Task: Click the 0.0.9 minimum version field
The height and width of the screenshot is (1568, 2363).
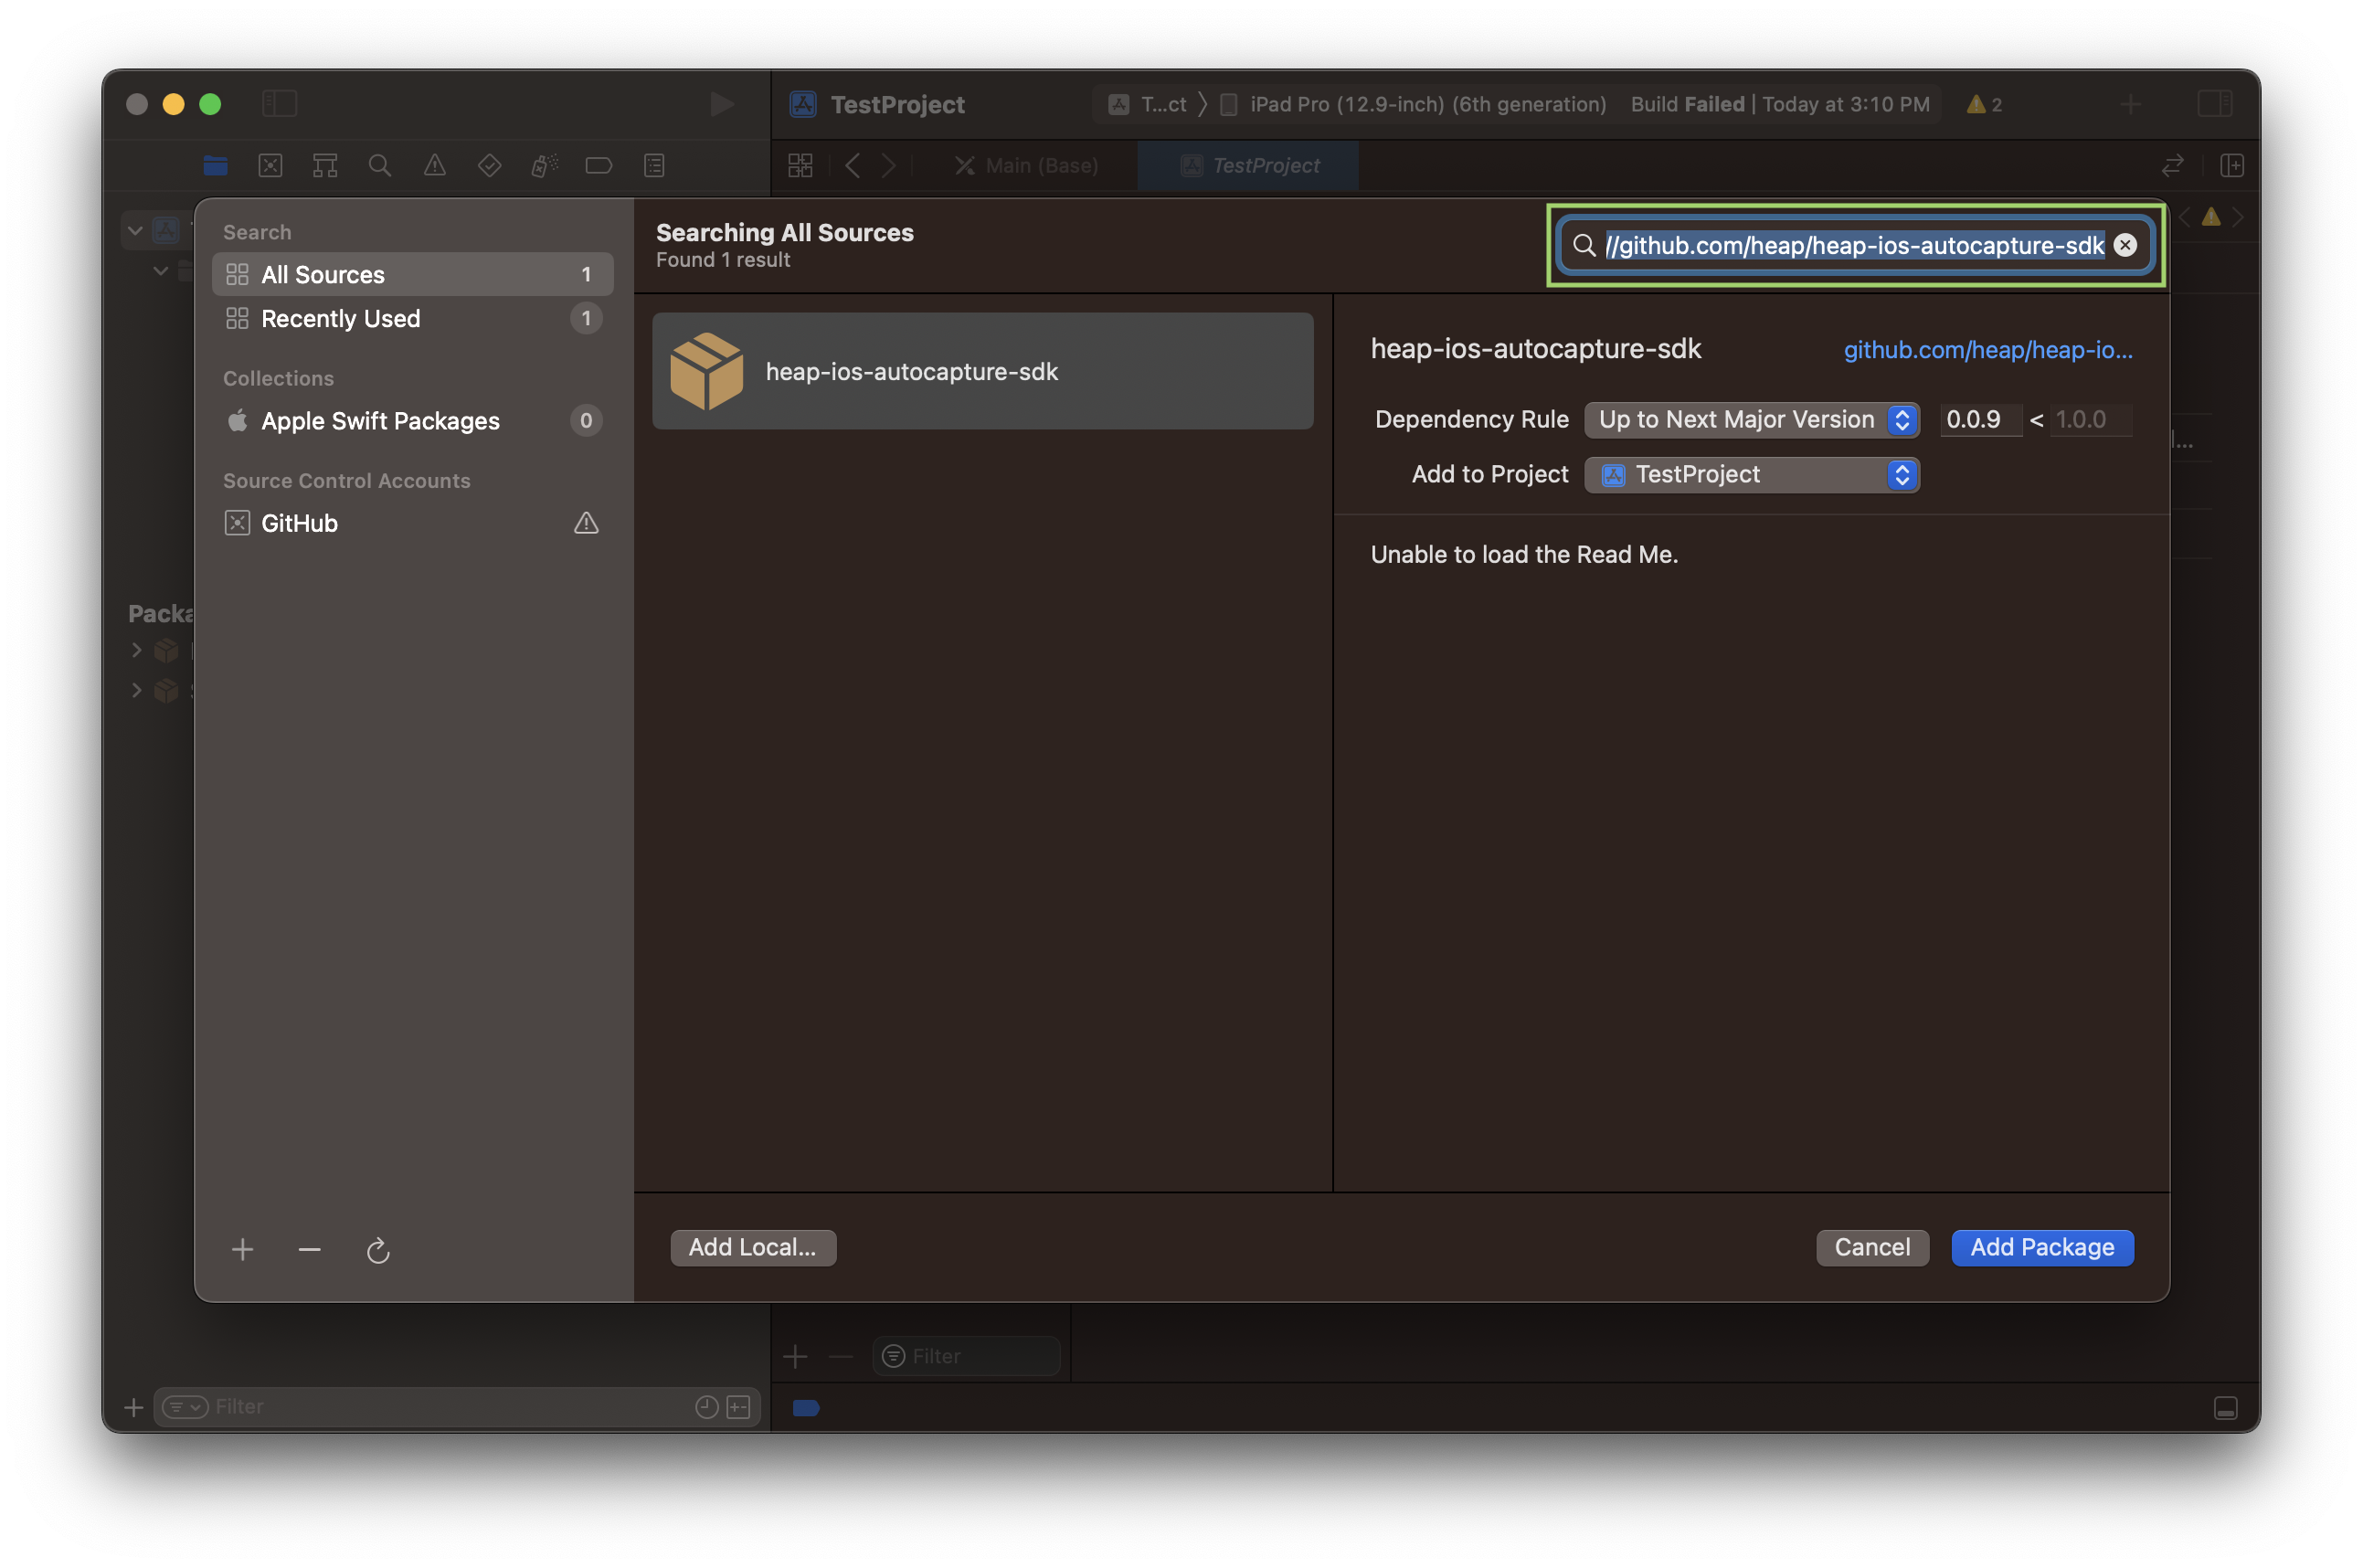Action: [1979, 420]
